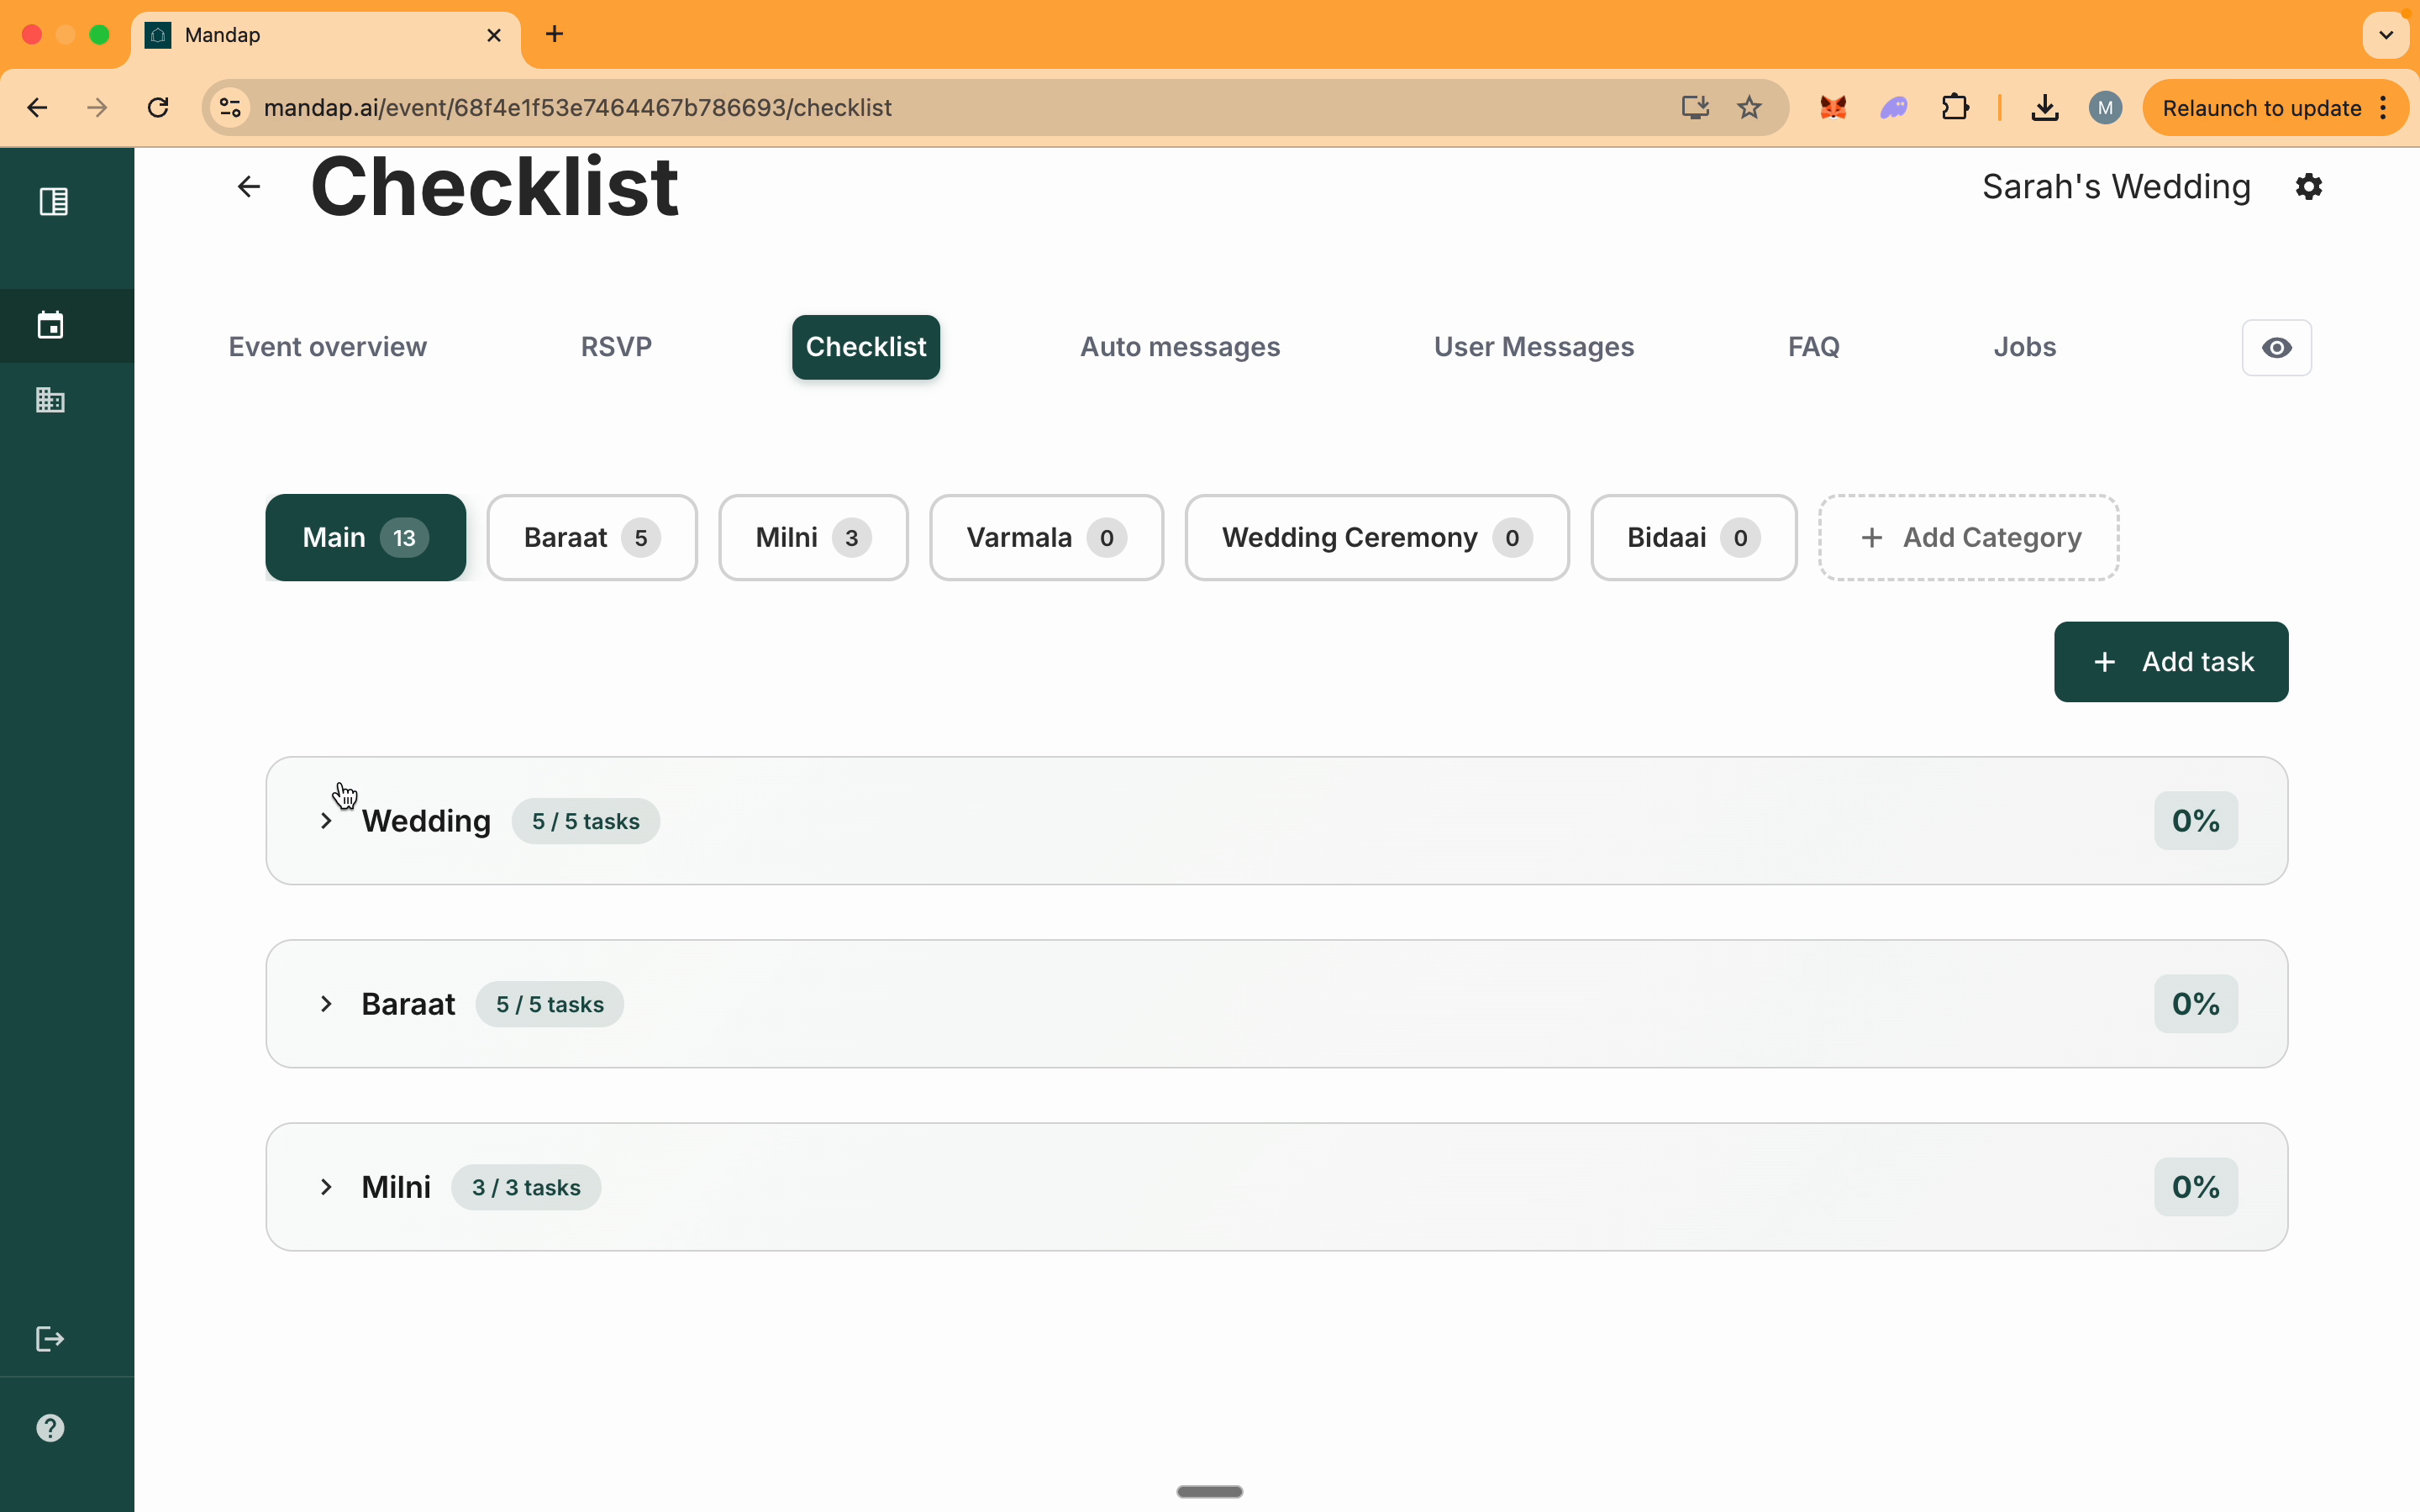Click the back arrow next to Checklist title
The image size is (2420, 1512).
246,187
